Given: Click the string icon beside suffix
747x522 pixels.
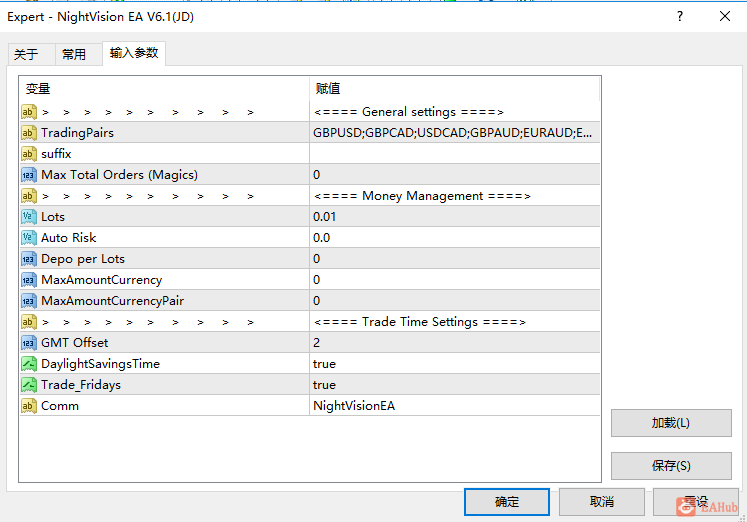Looking at the screenshot, I should 29,154.
